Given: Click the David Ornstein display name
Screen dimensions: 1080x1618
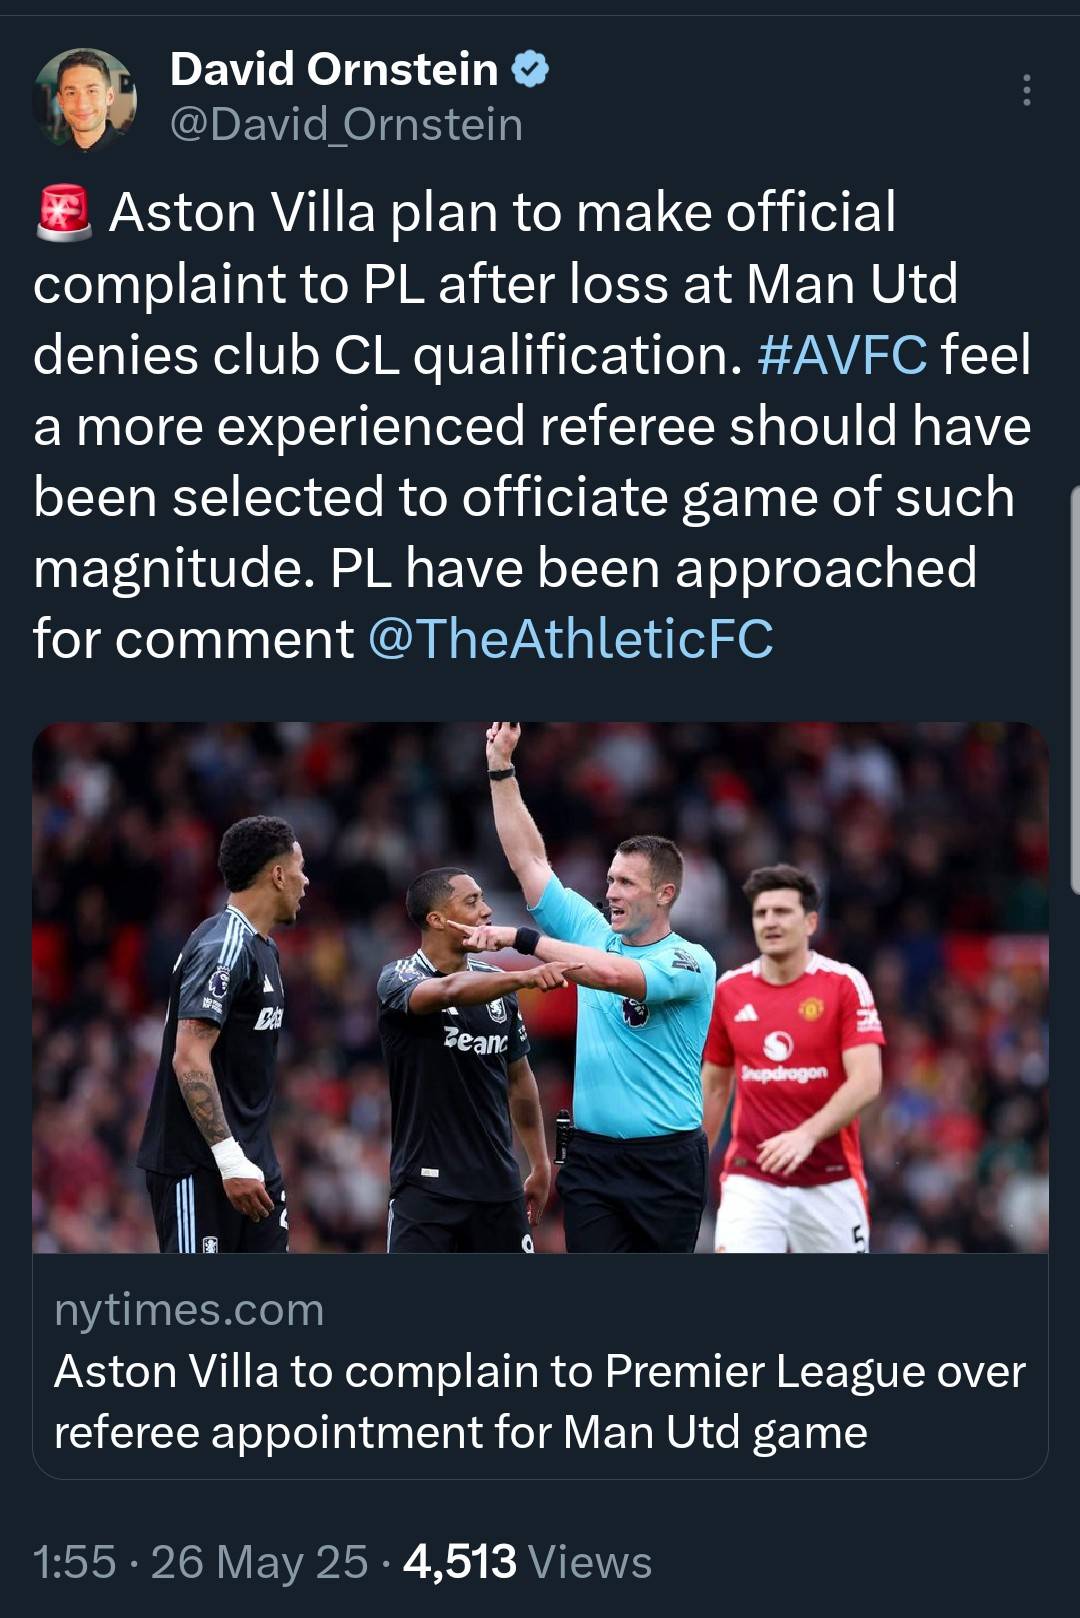Looking at the screenshot, I should click(x=334, y=69).
